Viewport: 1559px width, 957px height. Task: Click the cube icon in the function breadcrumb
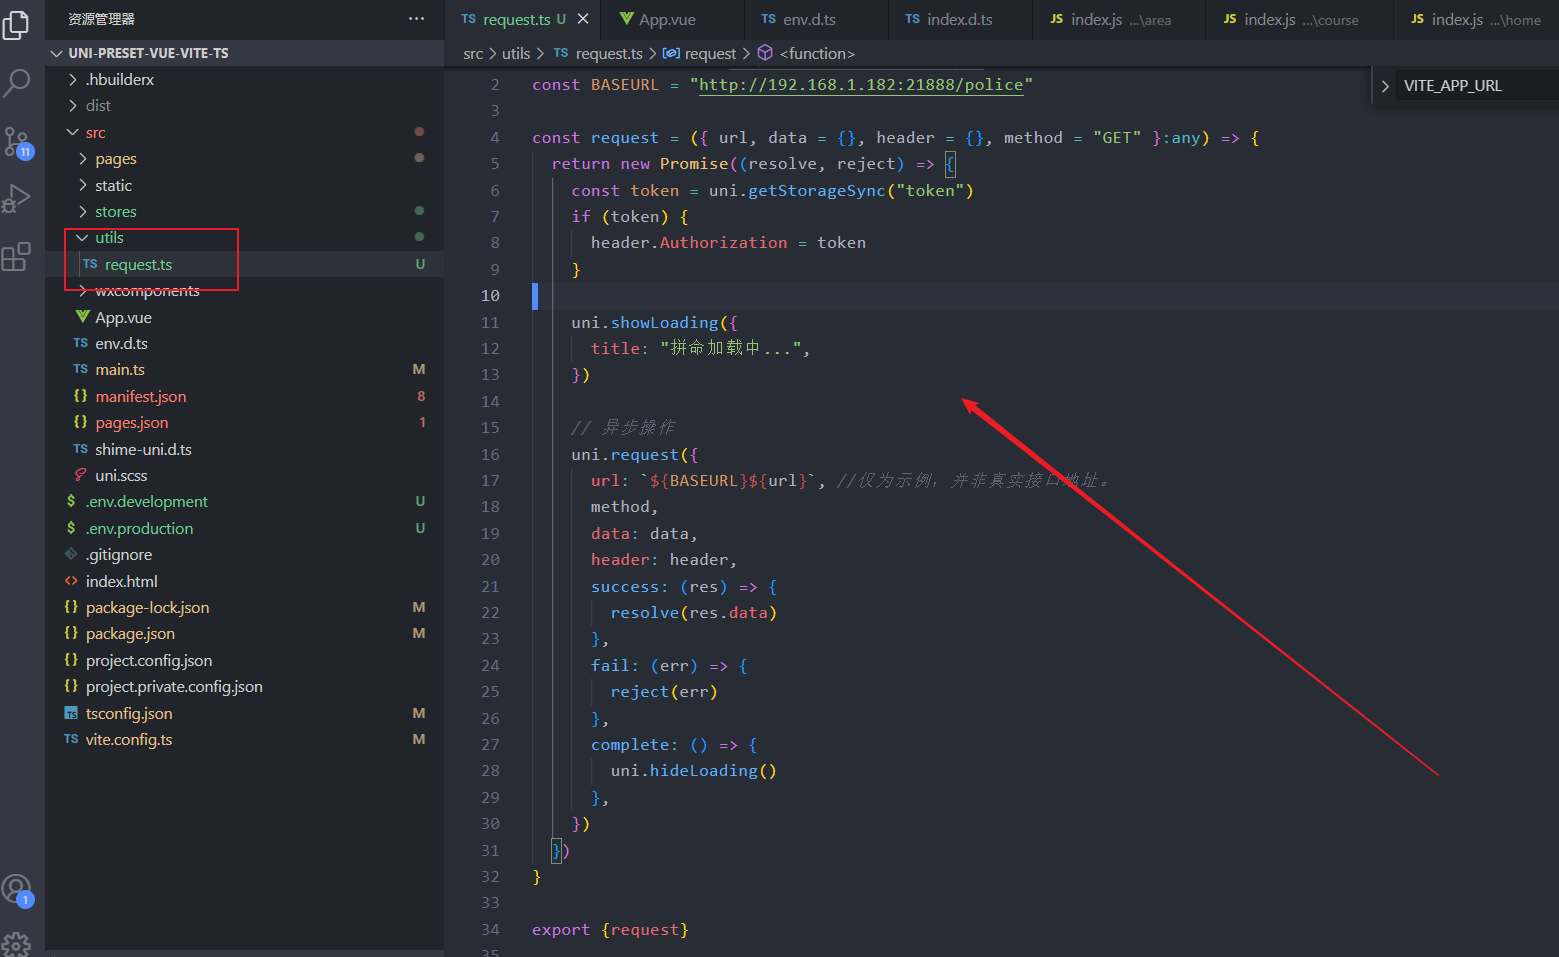[x=765, y=53]
